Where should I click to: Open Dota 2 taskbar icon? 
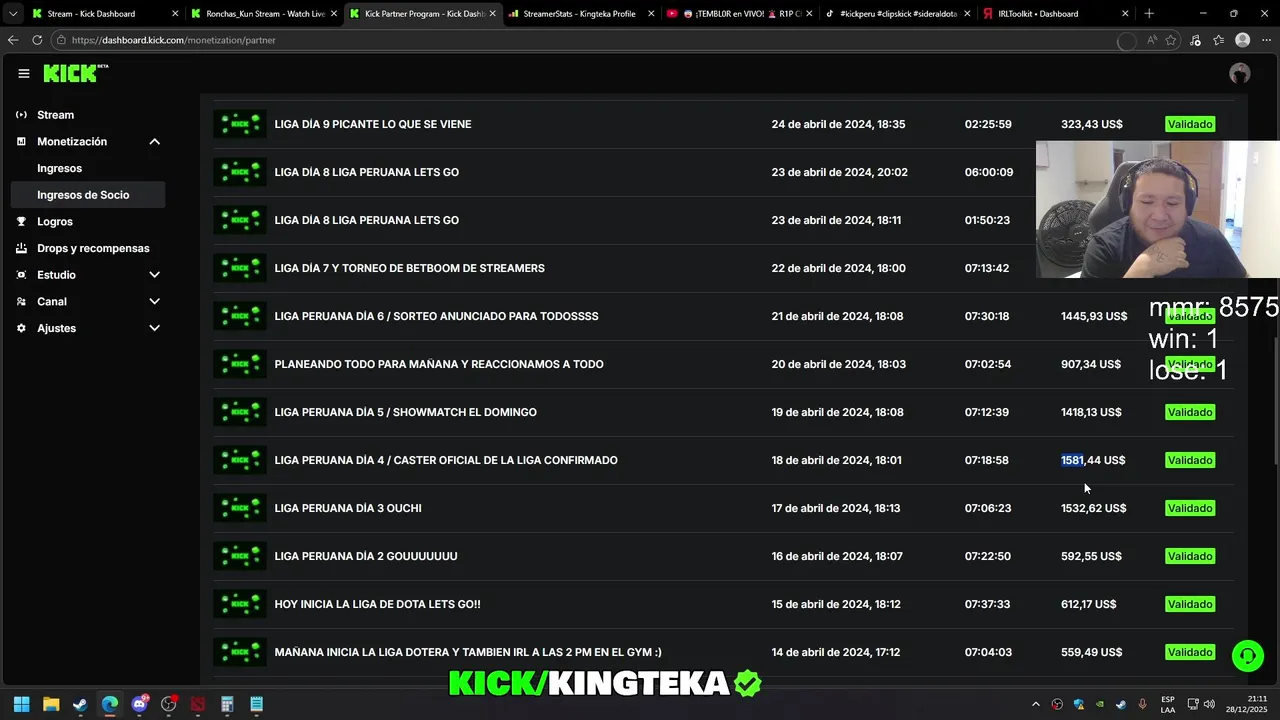(x=198, y=704)
